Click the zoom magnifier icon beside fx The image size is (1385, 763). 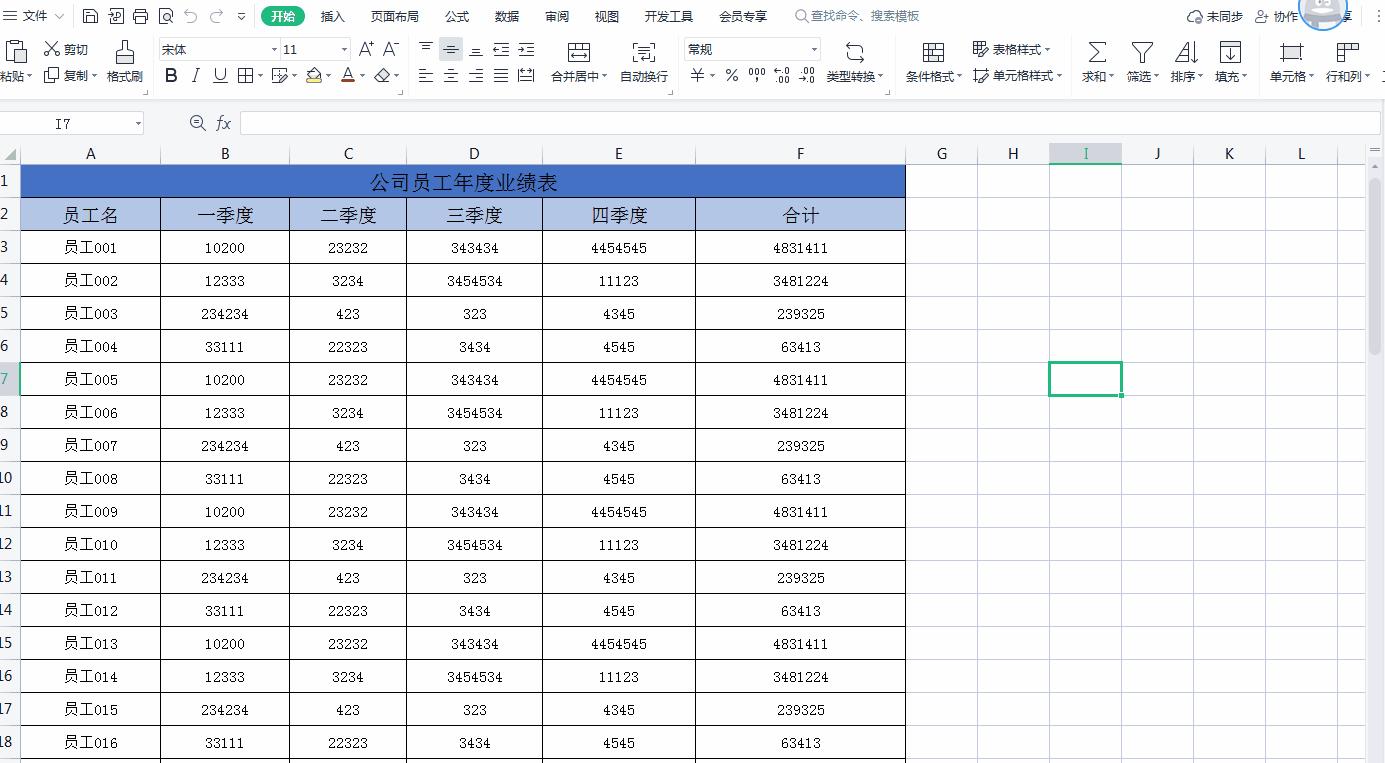[198, 123]
